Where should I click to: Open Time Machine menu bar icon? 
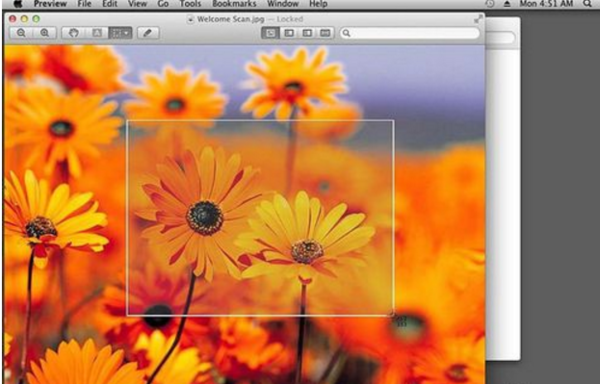(489, 4)
